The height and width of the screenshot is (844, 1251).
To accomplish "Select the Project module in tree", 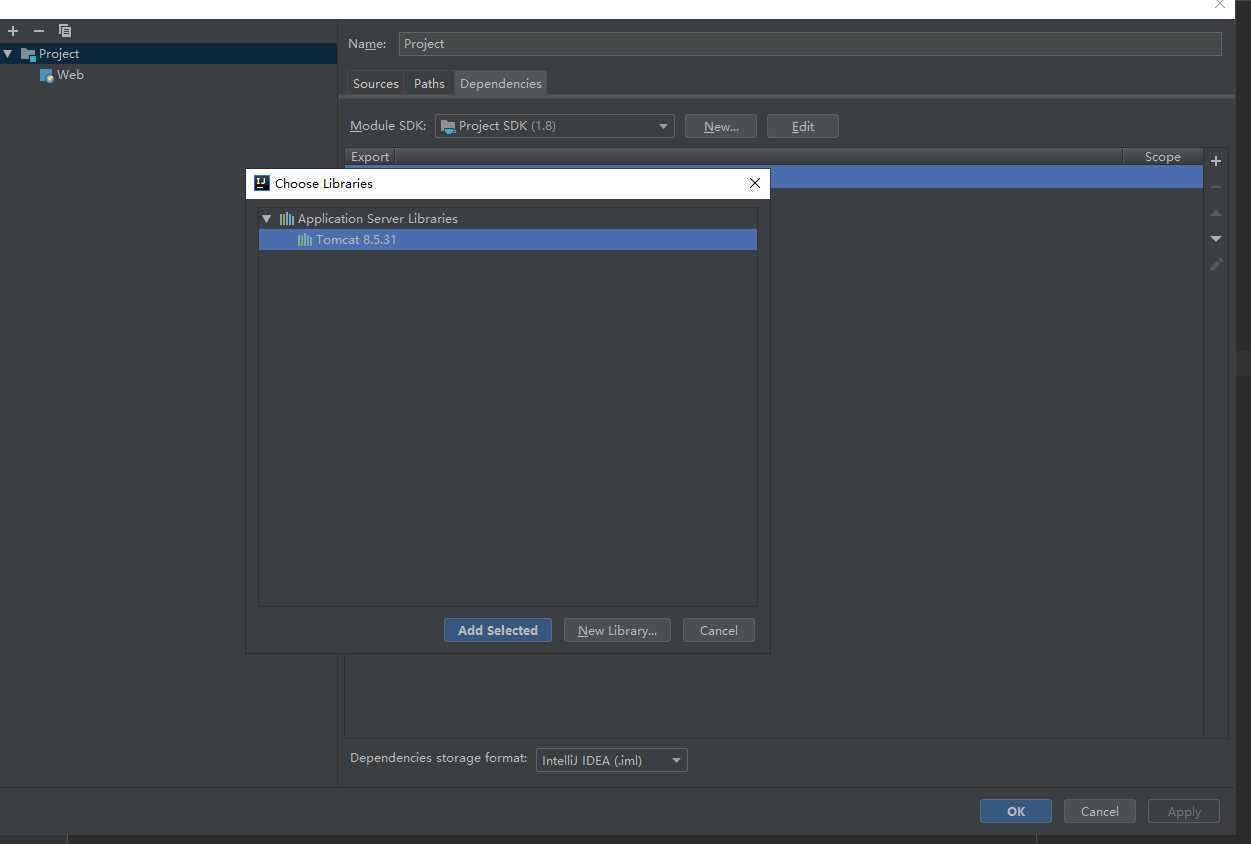I will [168, 54].
